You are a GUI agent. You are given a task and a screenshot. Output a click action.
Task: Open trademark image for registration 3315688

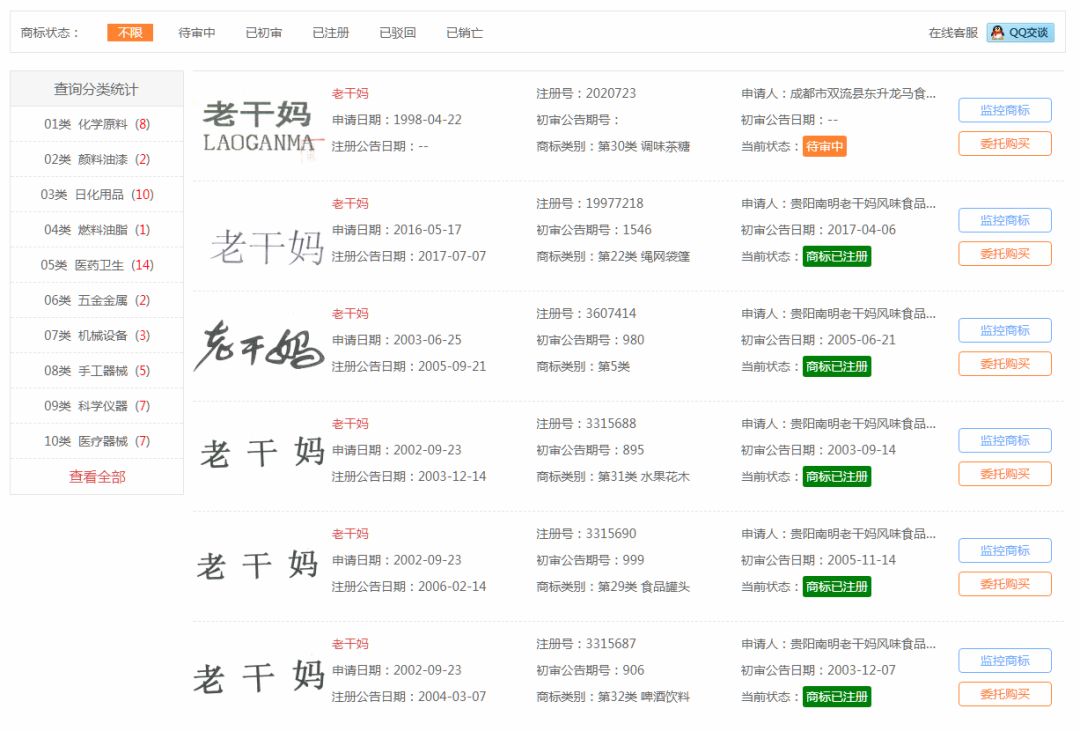coord(262,452)
